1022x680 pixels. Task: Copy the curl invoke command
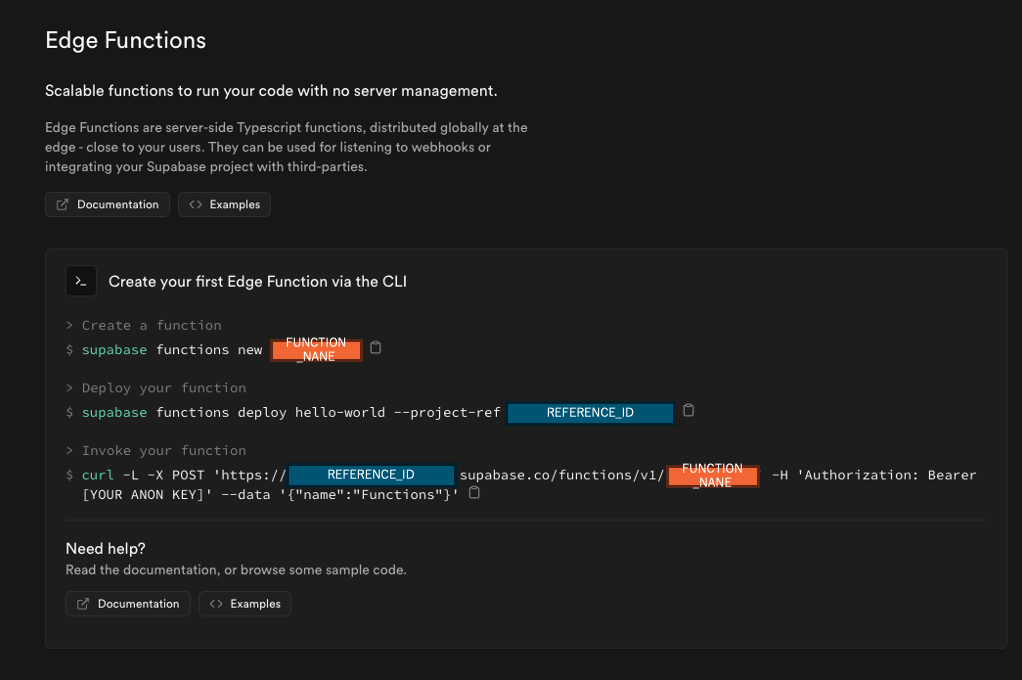tap(474, 492)
